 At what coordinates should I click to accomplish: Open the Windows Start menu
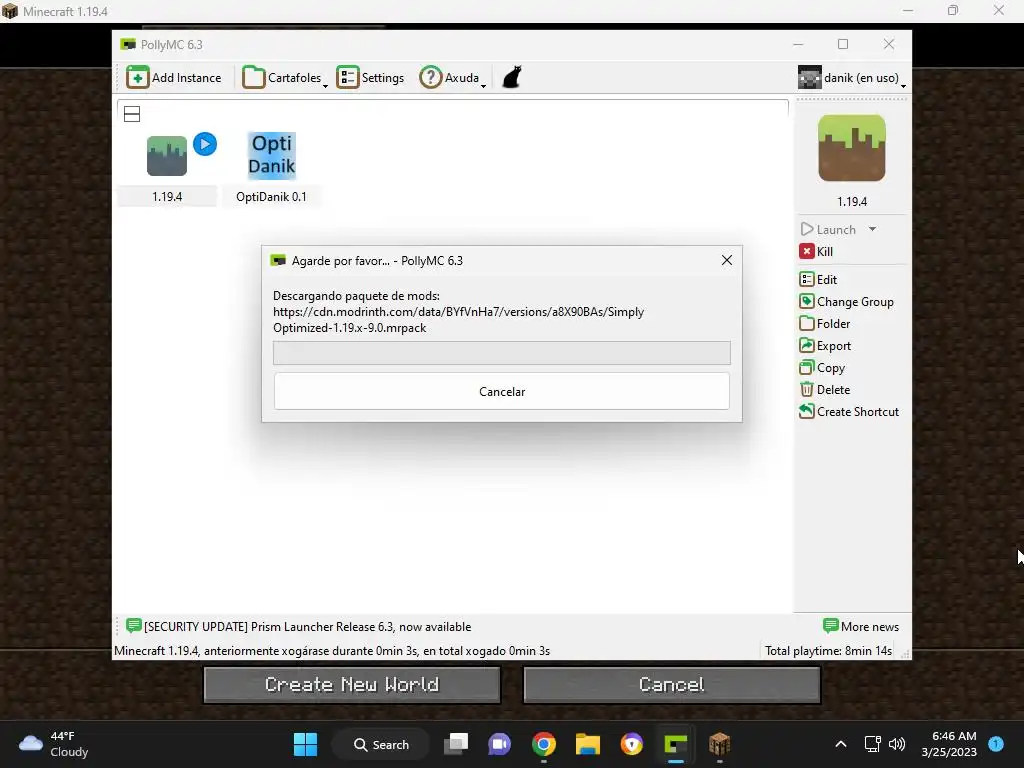coord(305,744)
